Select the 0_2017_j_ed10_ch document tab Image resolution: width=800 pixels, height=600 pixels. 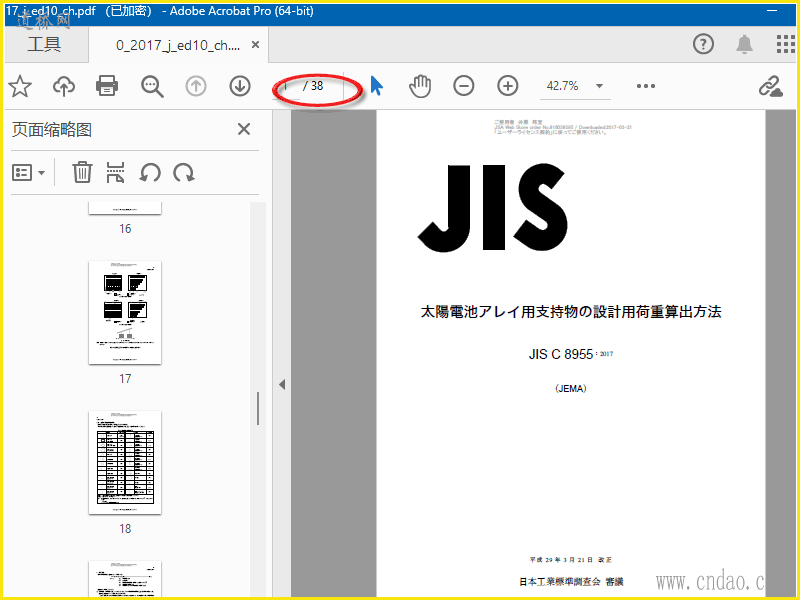178,45
